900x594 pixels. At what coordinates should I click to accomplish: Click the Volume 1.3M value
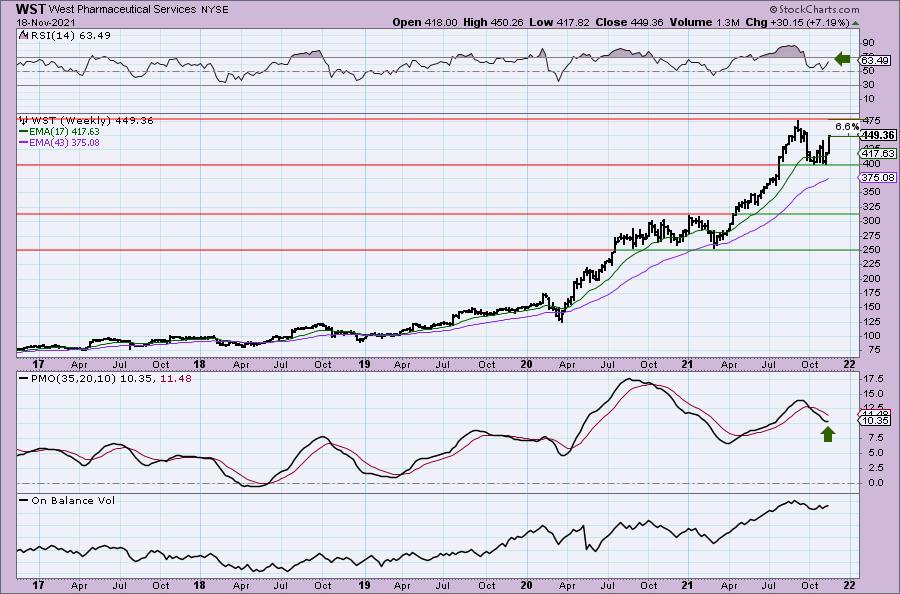tap(704, 22)
